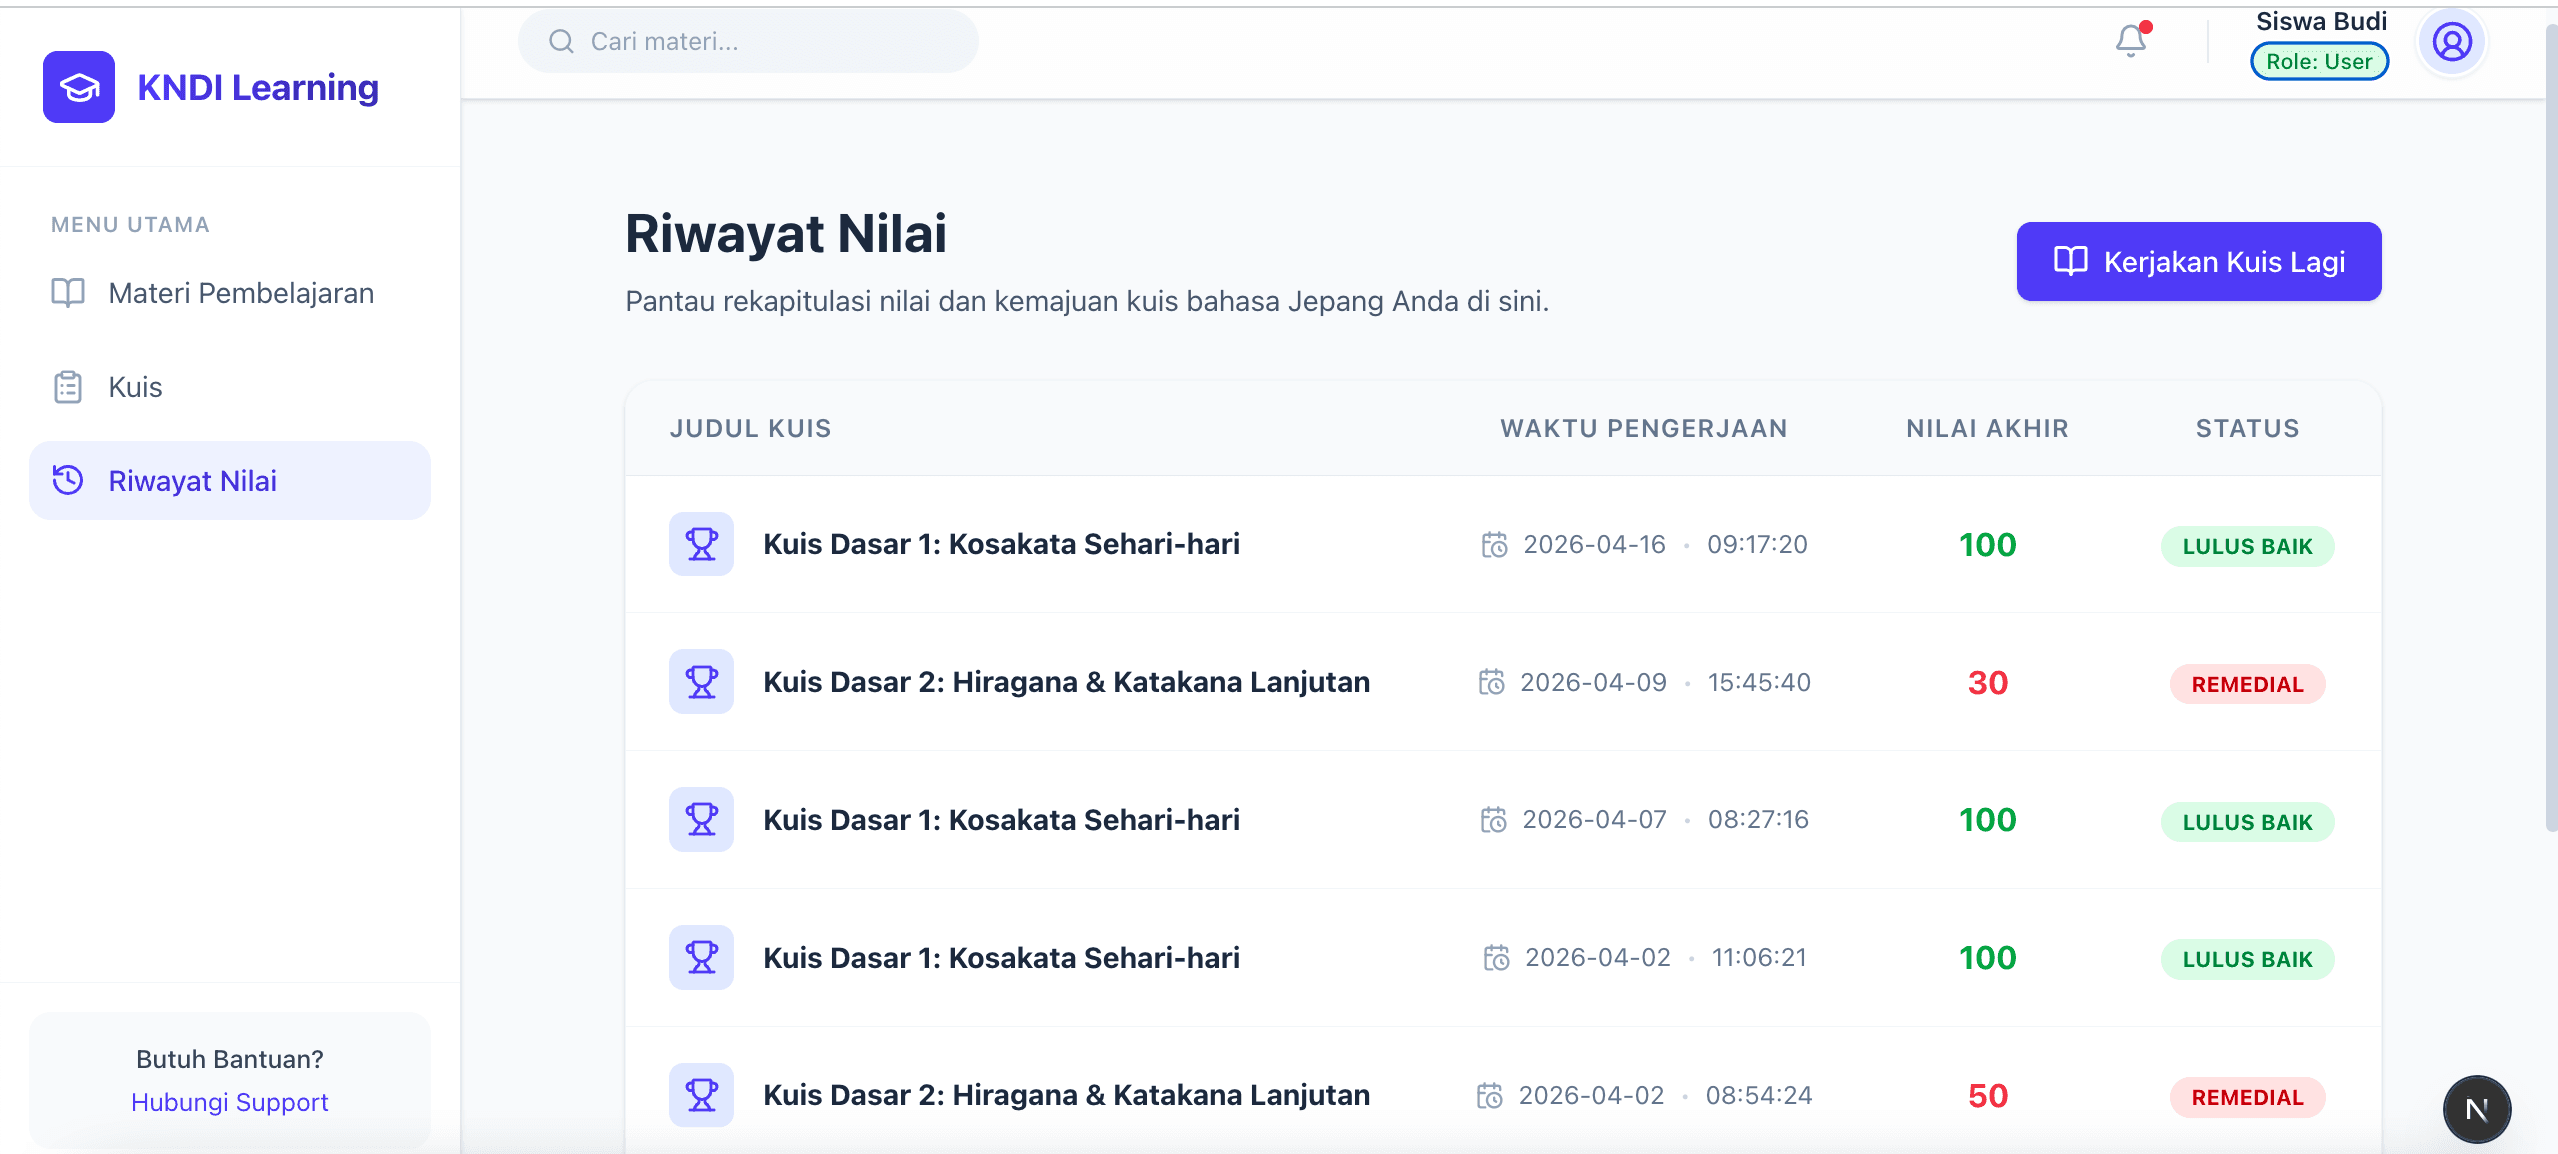2558x1154 pixels.
Task: Click calendar icon beside 2026-04-02 08:54:24
Action: (1489, 1096)
